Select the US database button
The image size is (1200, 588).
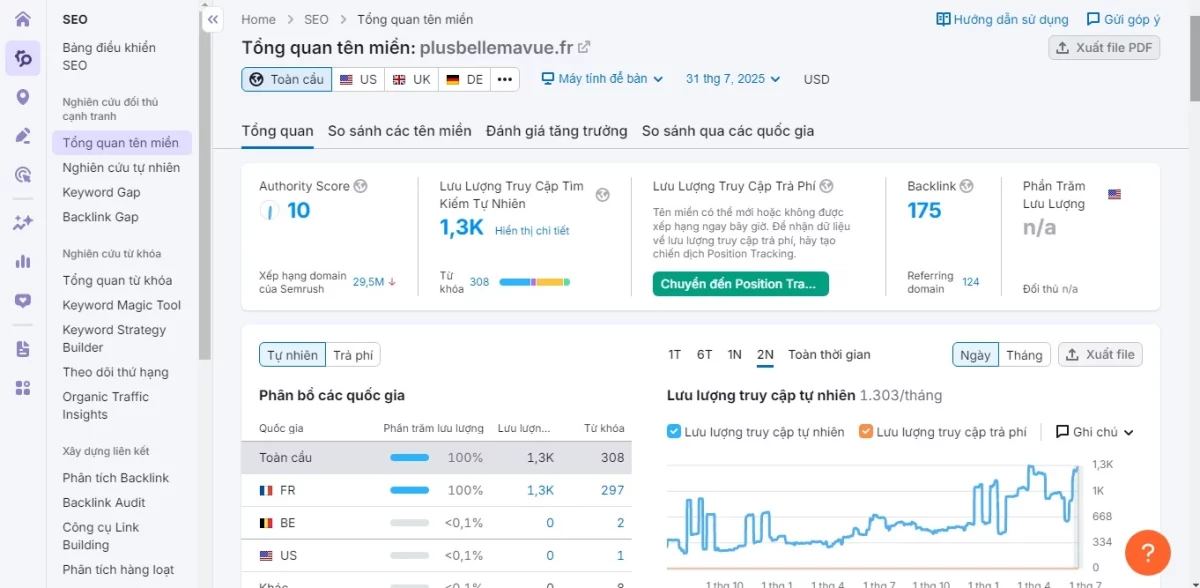tap(359, 79)
